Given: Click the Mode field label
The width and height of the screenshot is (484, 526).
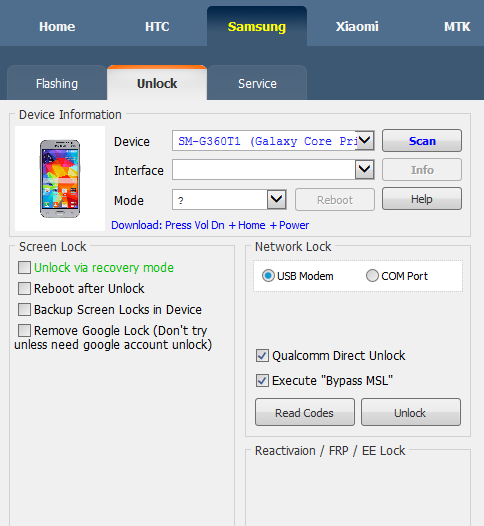Looking at the screenshot, I should pos(129,201).
